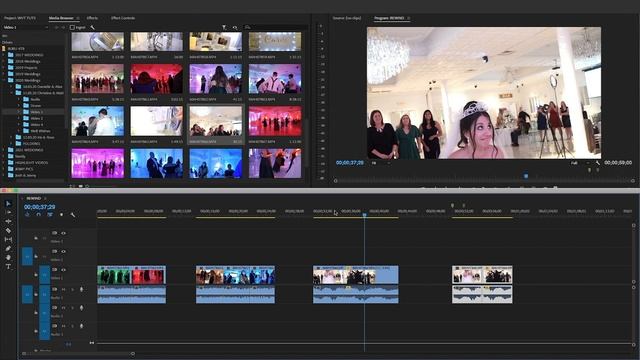This screenshot has width=640, height=360.
Task: Toggle Video 1 track eye visibility
Action: pyautogui.click(x=63, y=270)
